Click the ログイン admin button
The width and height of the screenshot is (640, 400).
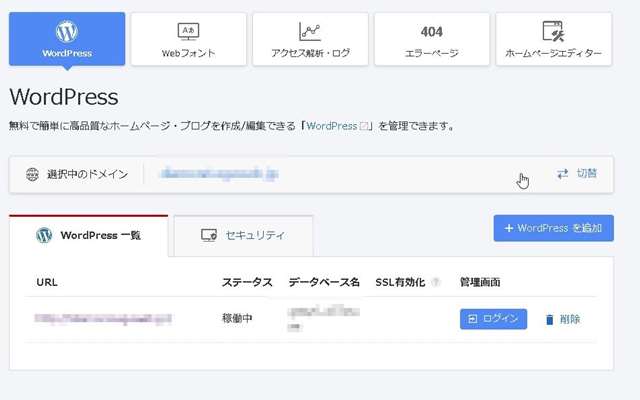point(493,319)
